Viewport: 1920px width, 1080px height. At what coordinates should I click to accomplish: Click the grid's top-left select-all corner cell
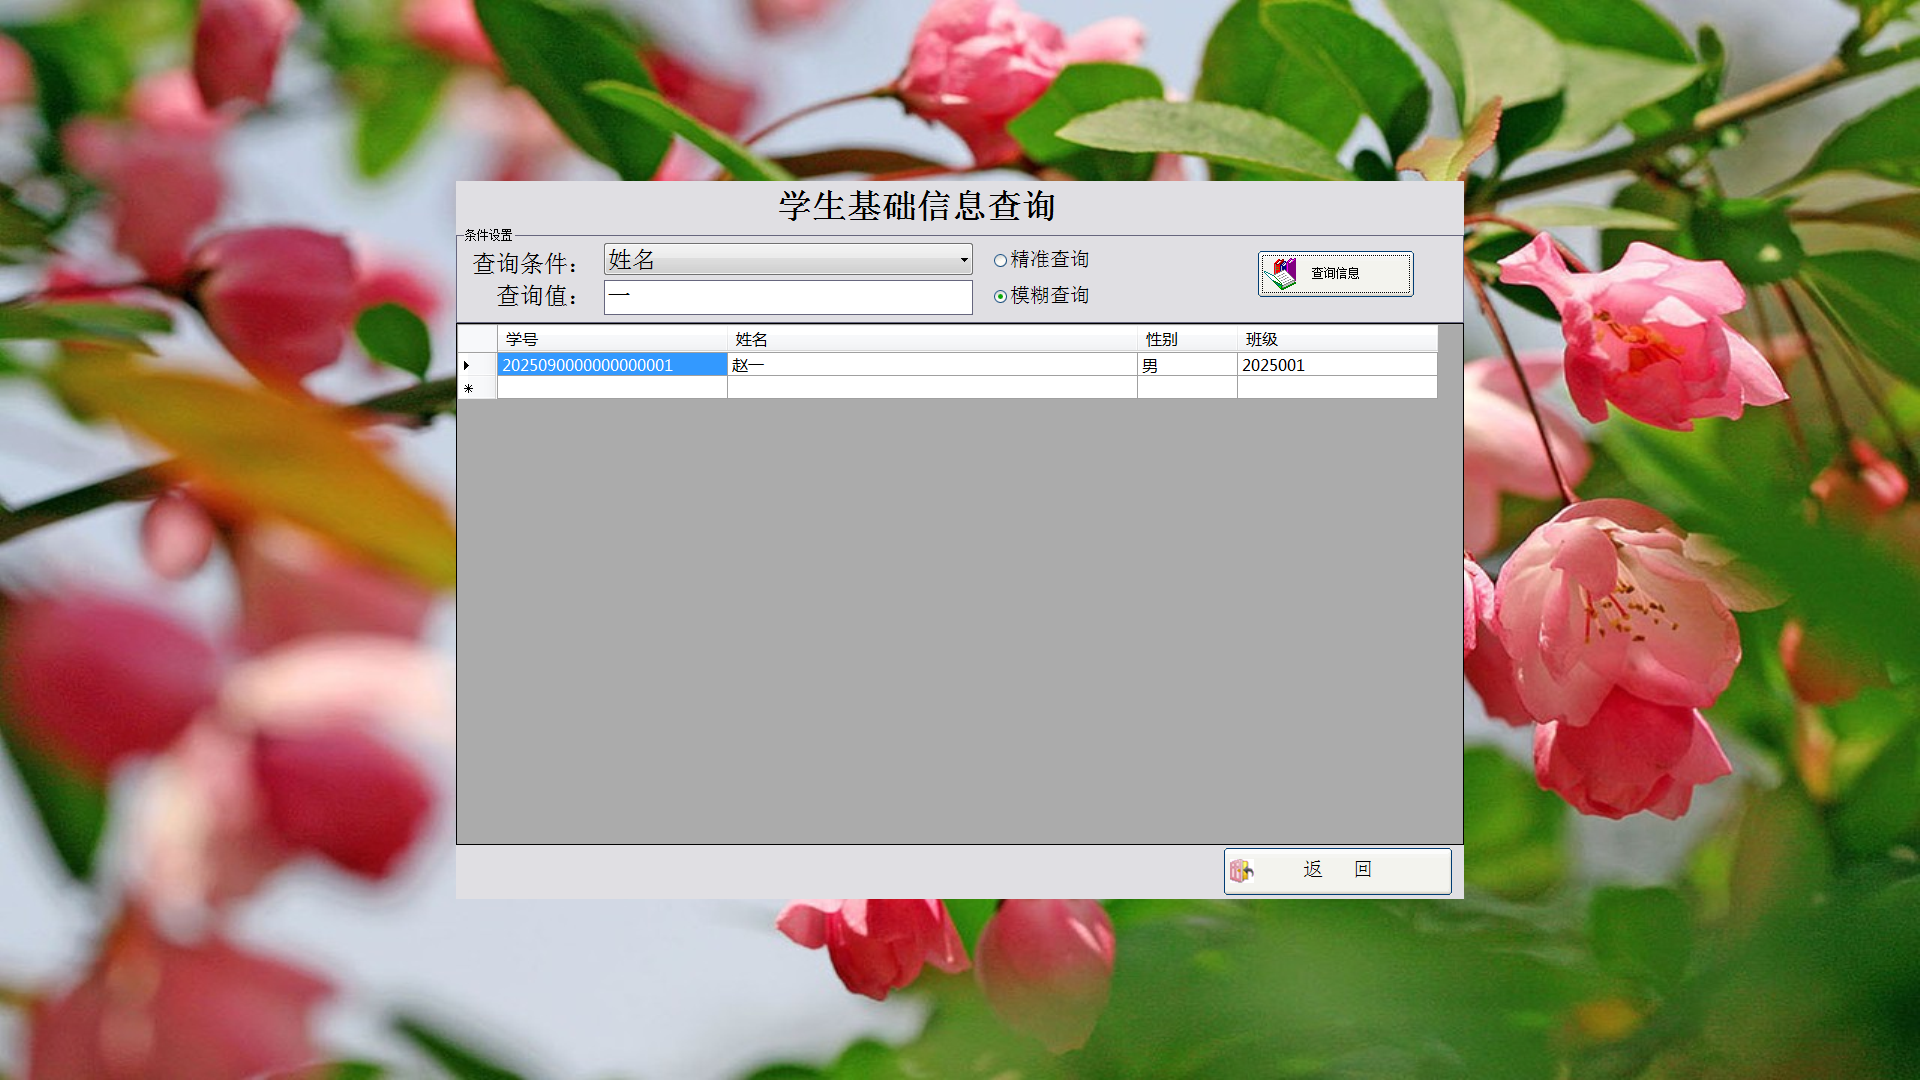477,339
